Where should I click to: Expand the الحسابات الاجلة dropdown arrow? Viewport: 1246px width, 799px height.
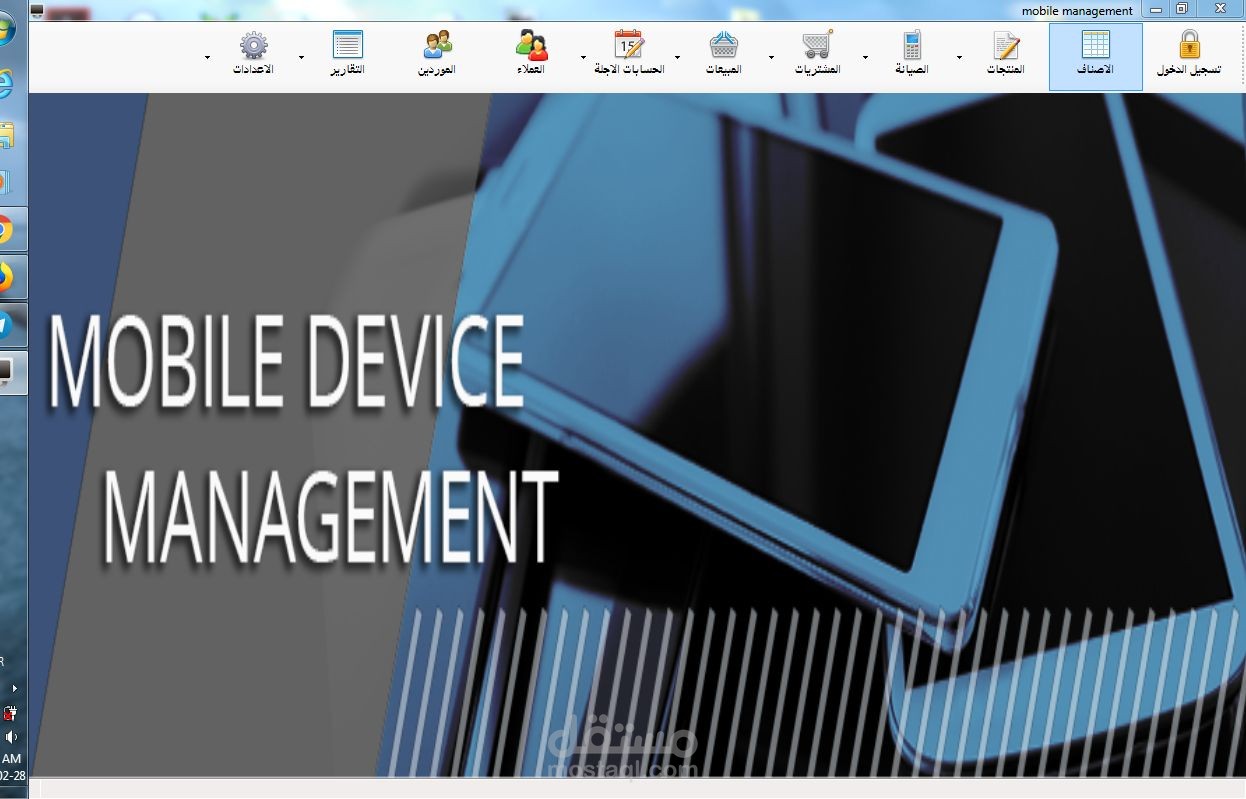[583, 58]
